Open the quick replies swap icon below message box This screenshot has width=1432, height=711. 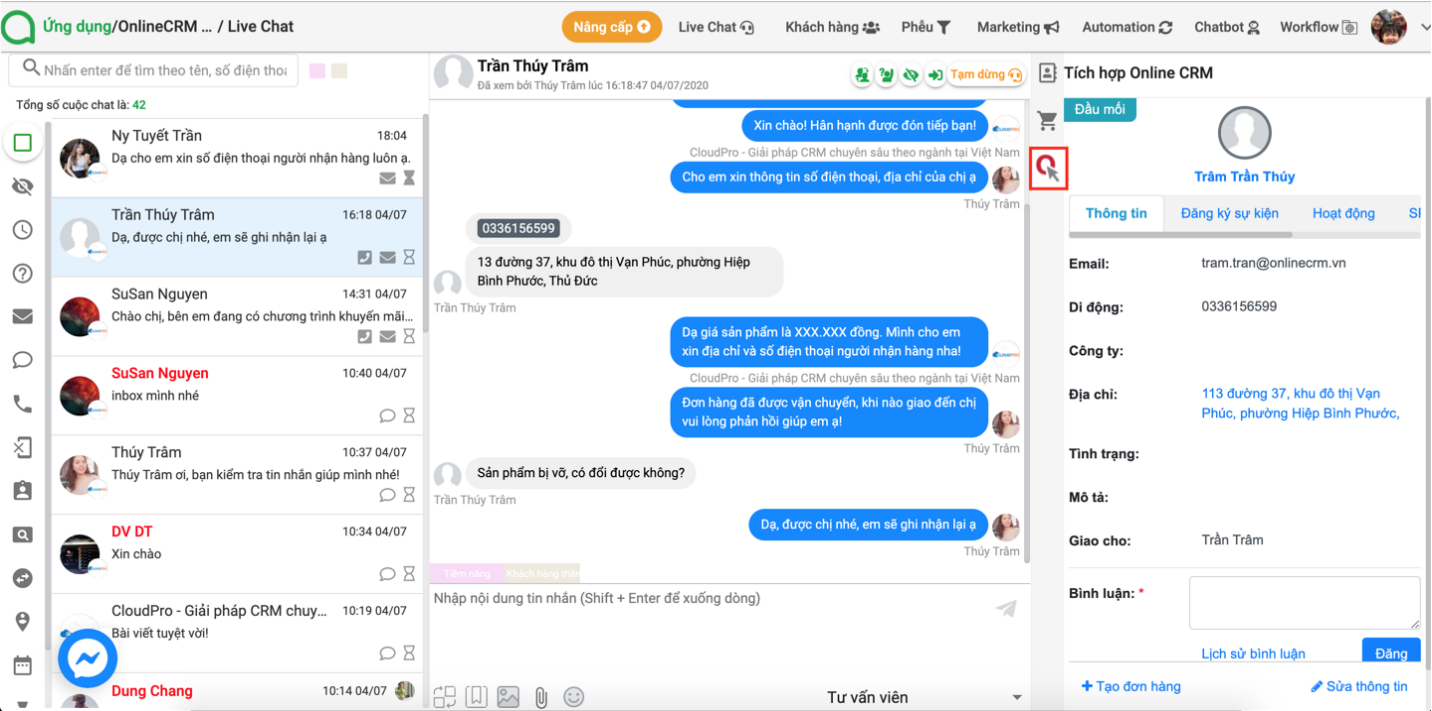[445, 697]
